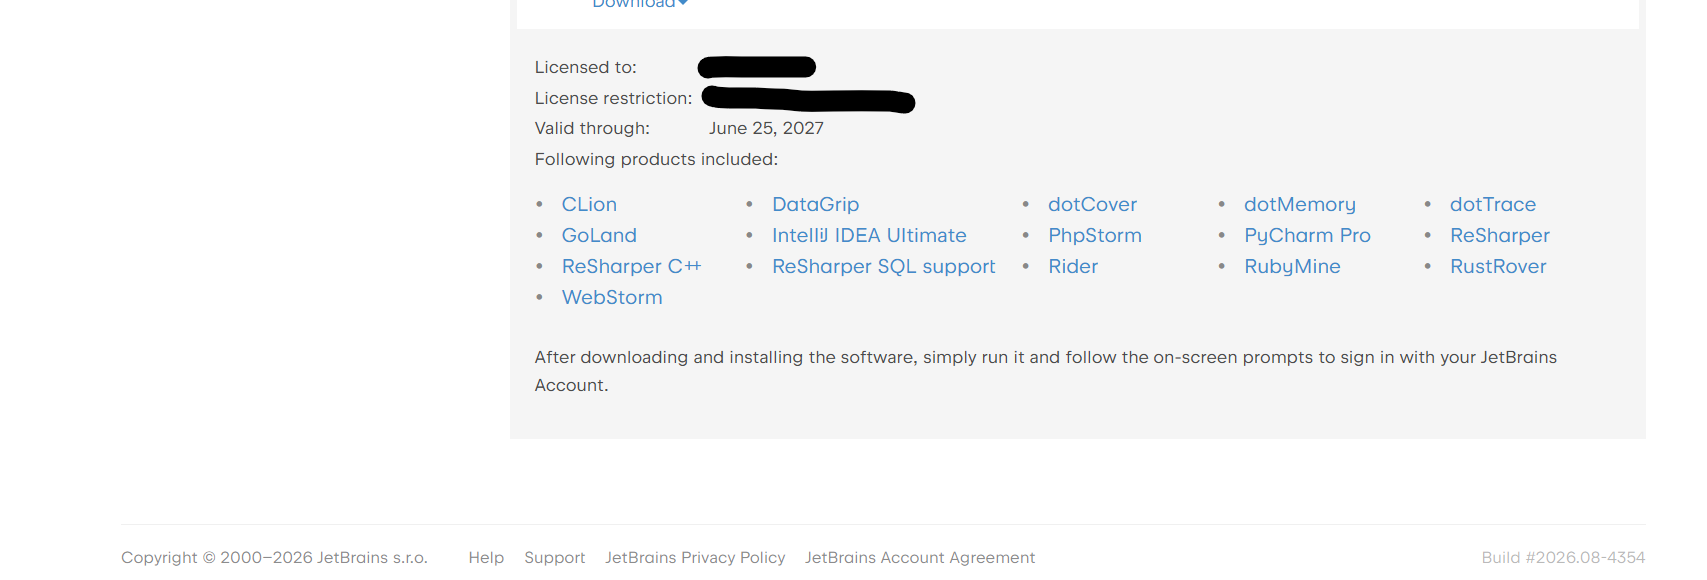Open the JetBrains Account Agreement link
Screen dimensions: 1707x580
pos(920,557)
